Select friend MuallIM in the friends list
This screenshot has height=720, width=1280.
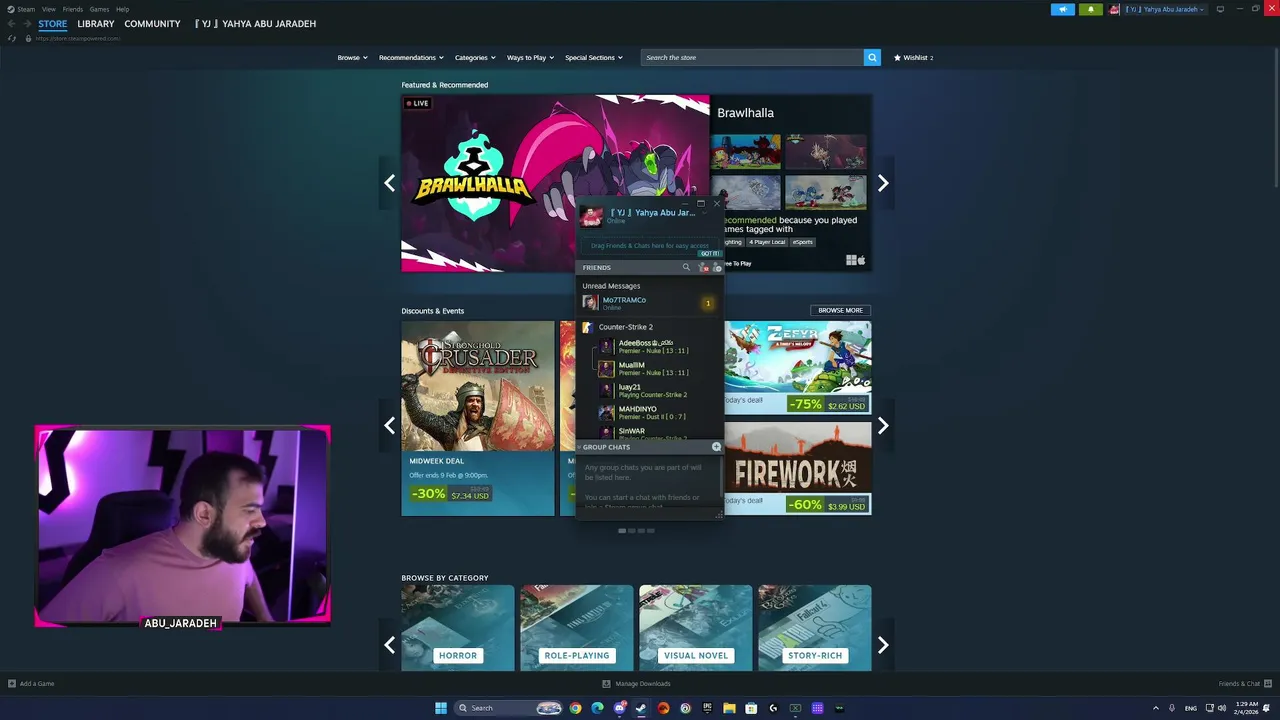[648, 368]
